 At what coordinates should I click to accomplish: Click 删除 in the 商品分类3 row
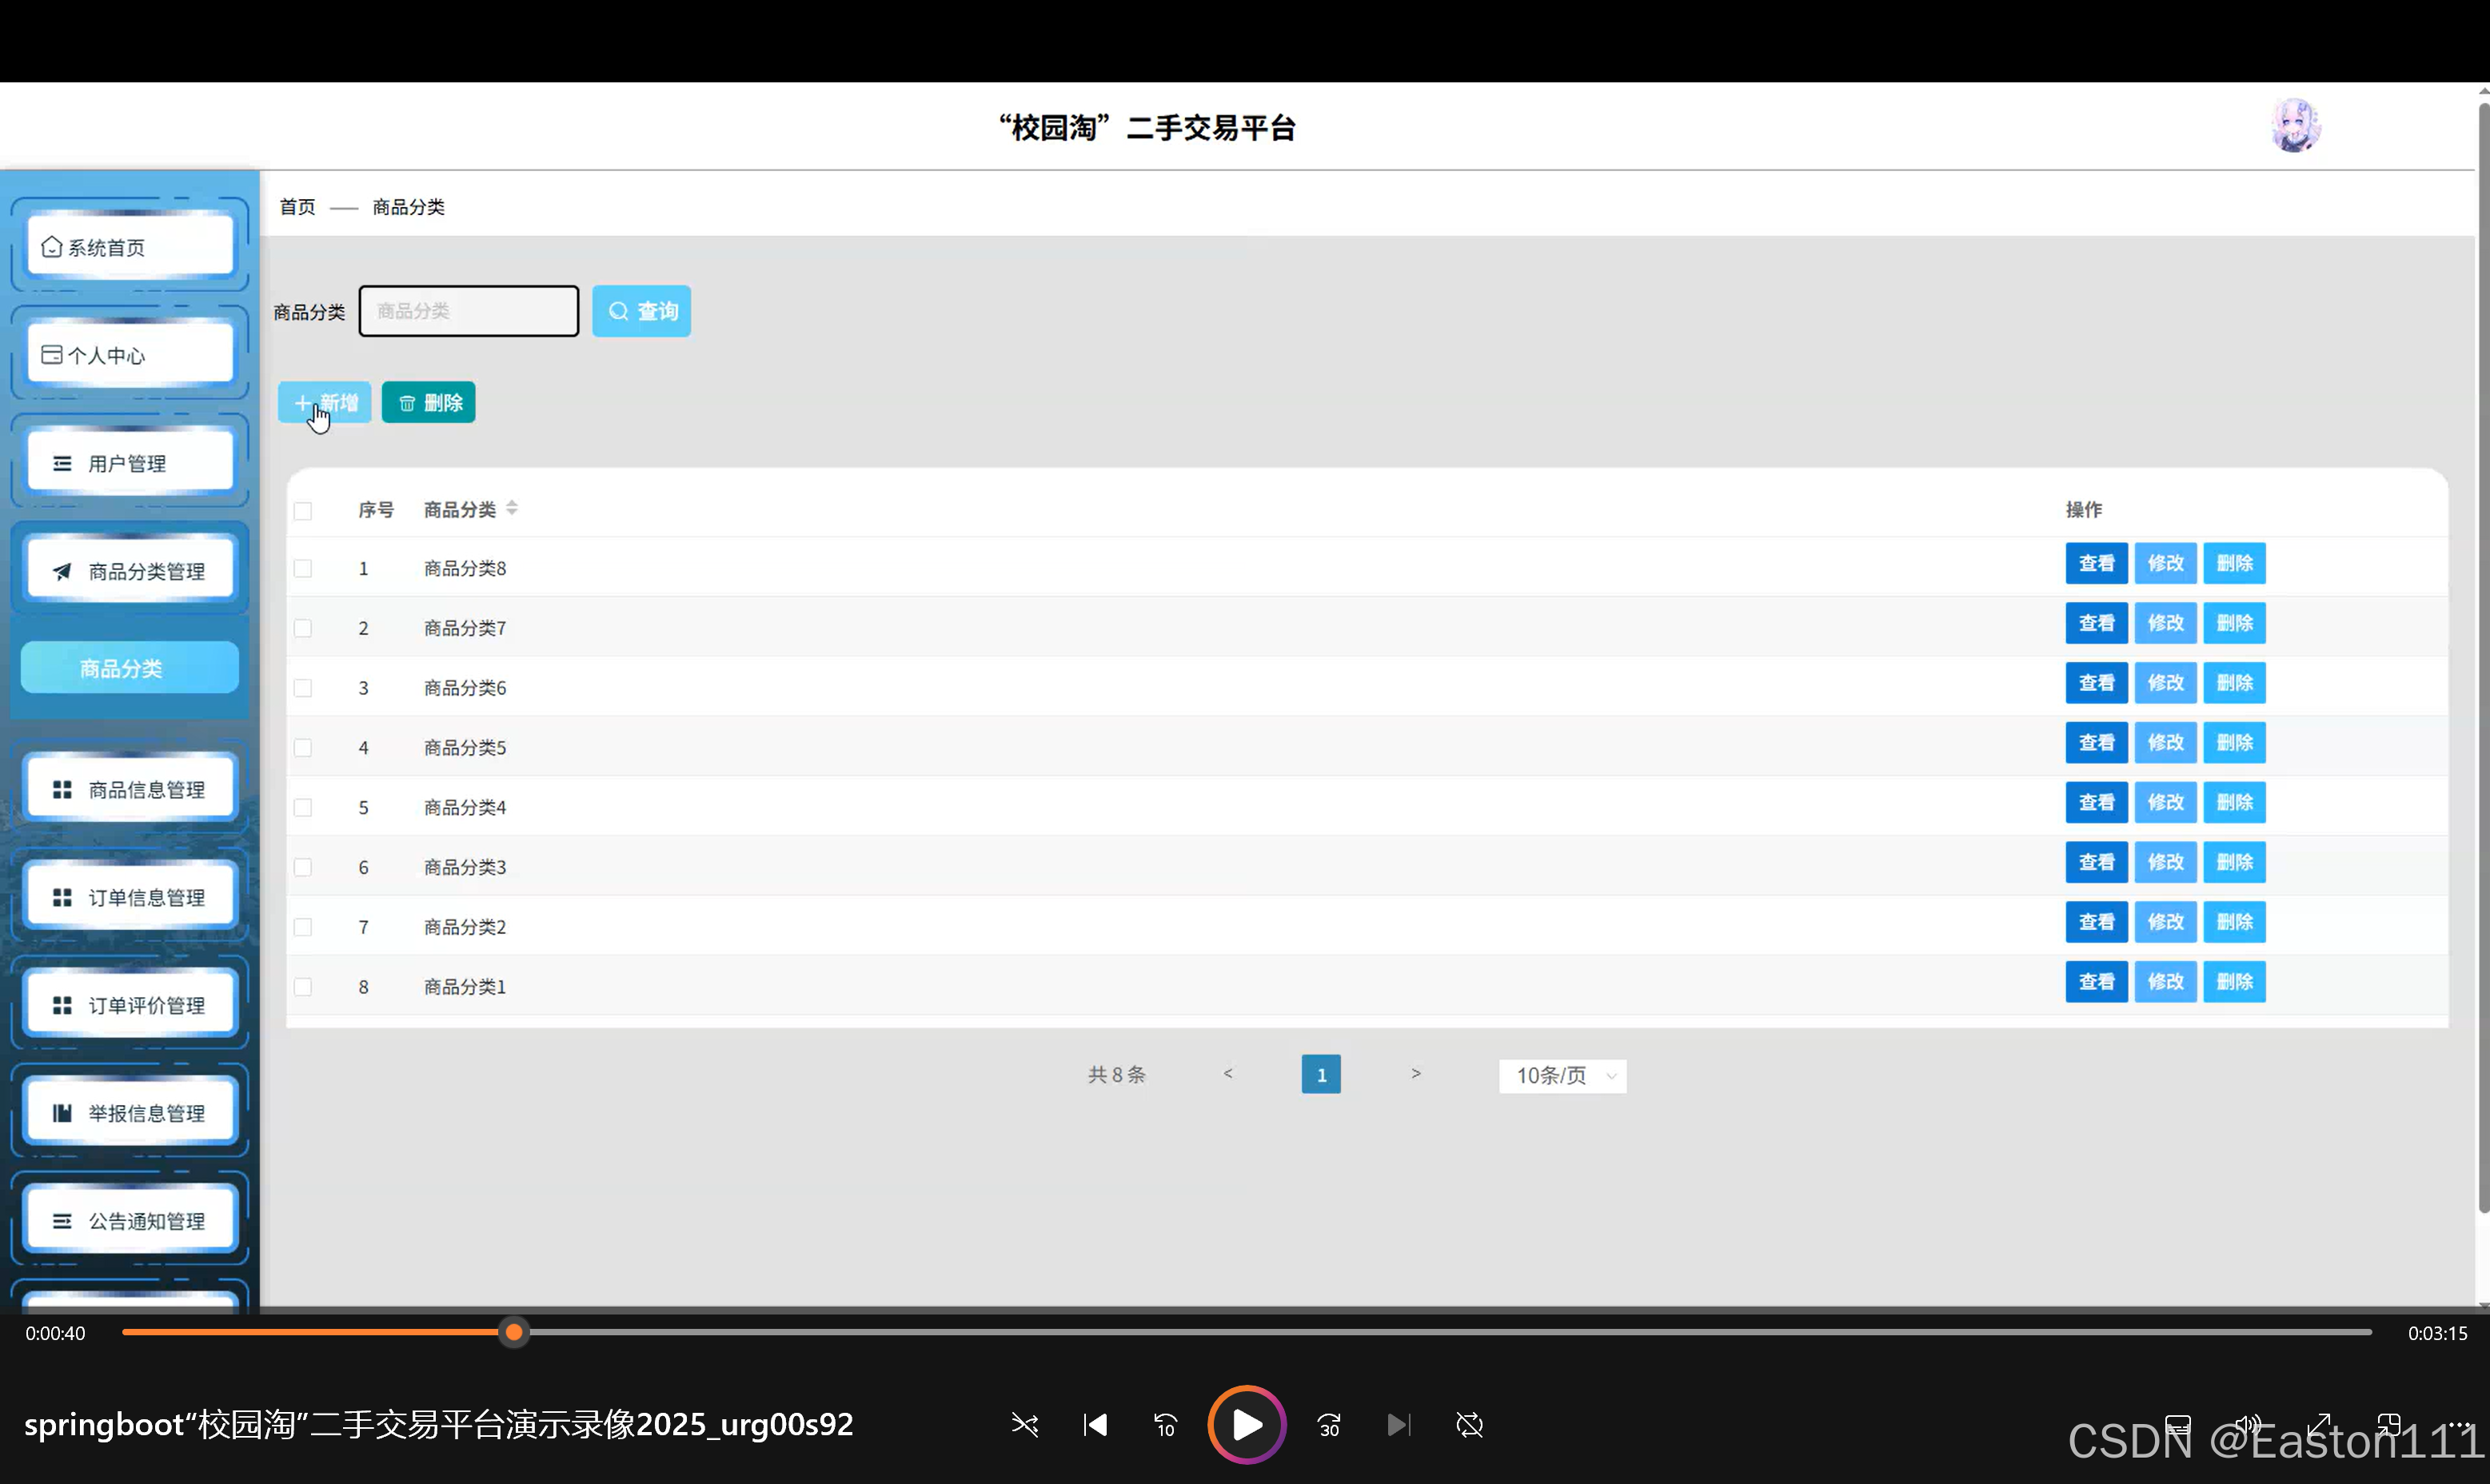pyautogui.click(x=2234, y=861)
